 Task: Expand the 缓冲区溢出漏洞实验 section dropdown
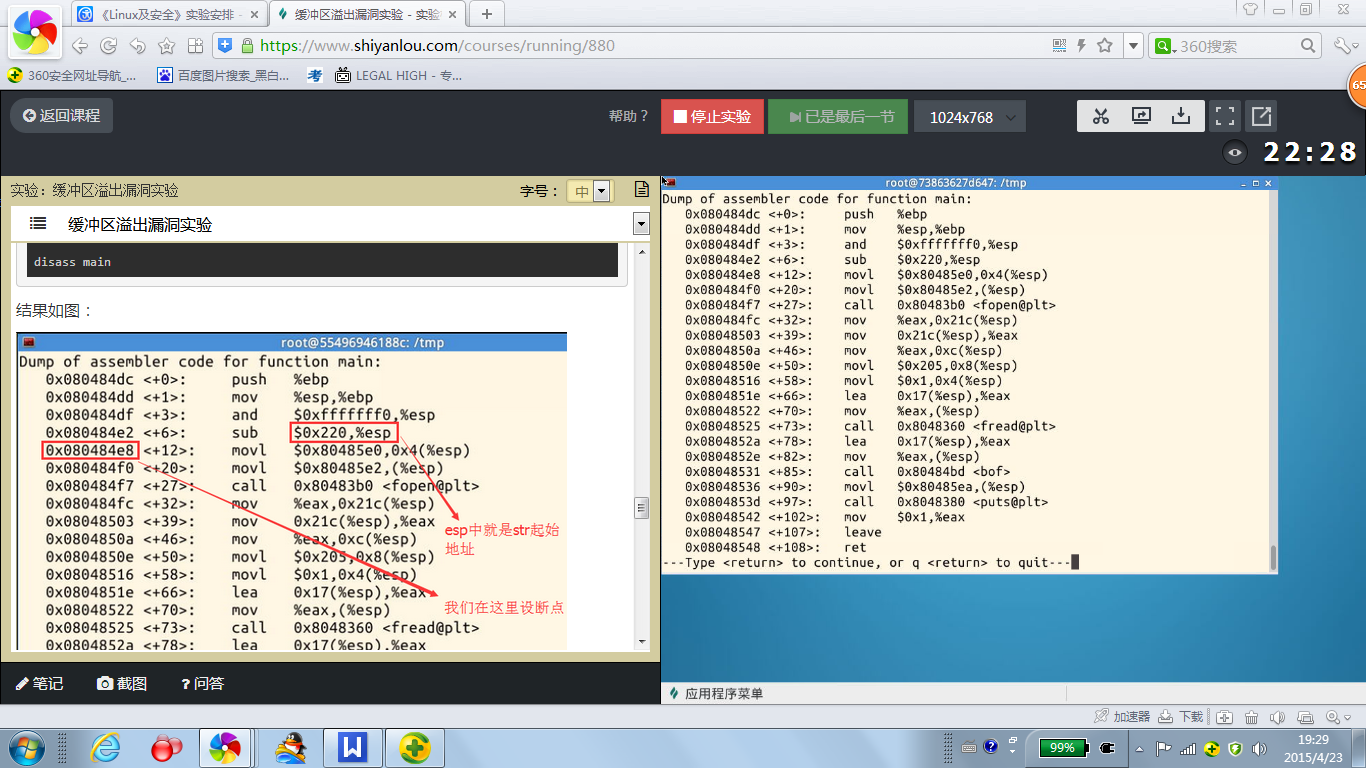tap(641, 224)
